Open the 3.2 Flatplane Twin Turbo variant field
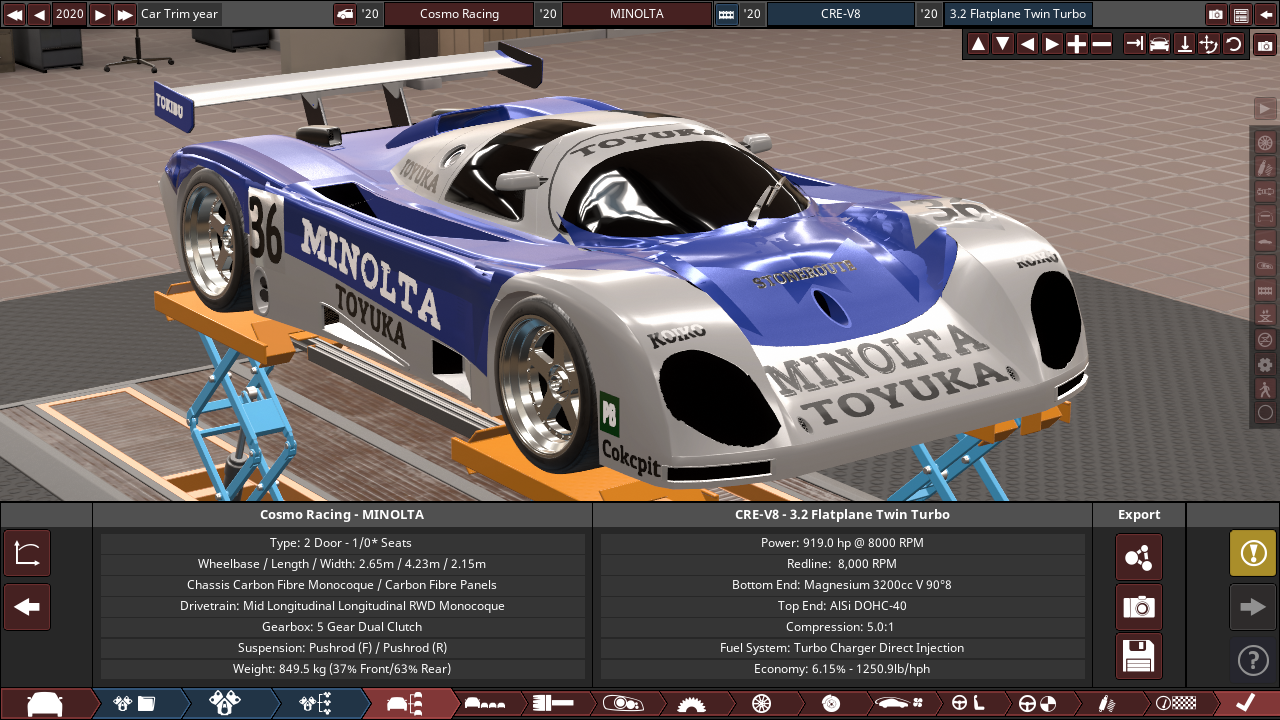The width and height of the screenshot is (1280, 720). point(1017,14)
